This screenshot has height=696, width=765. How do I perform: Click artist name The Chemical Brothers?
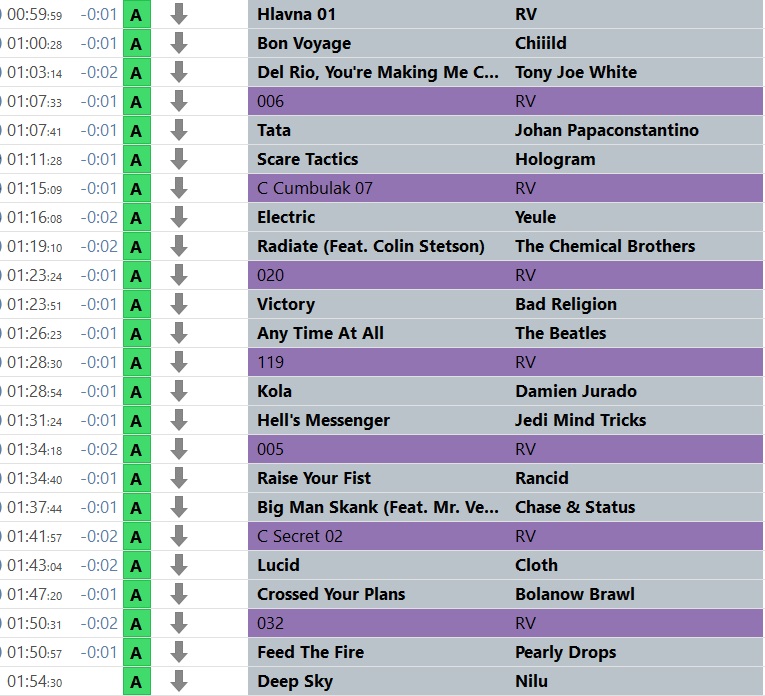click(x=605, y=246)
